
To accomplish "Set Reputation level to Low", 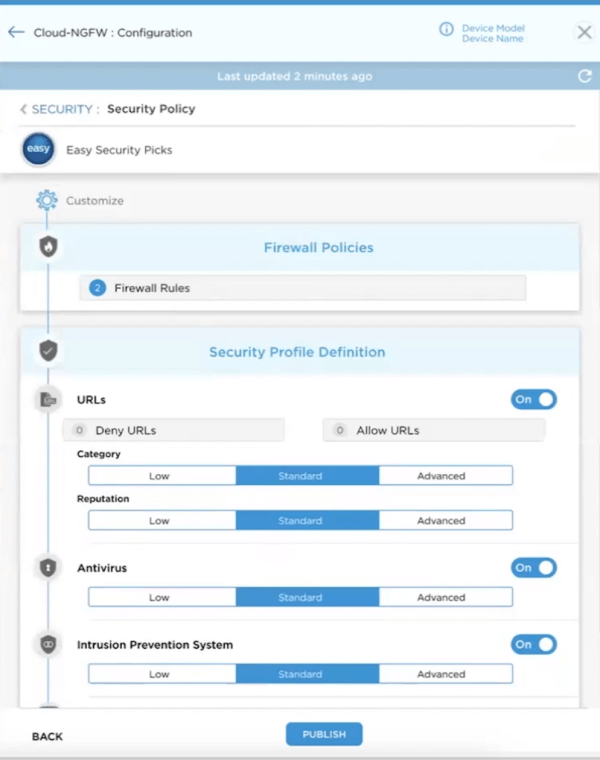I will 161,521.
